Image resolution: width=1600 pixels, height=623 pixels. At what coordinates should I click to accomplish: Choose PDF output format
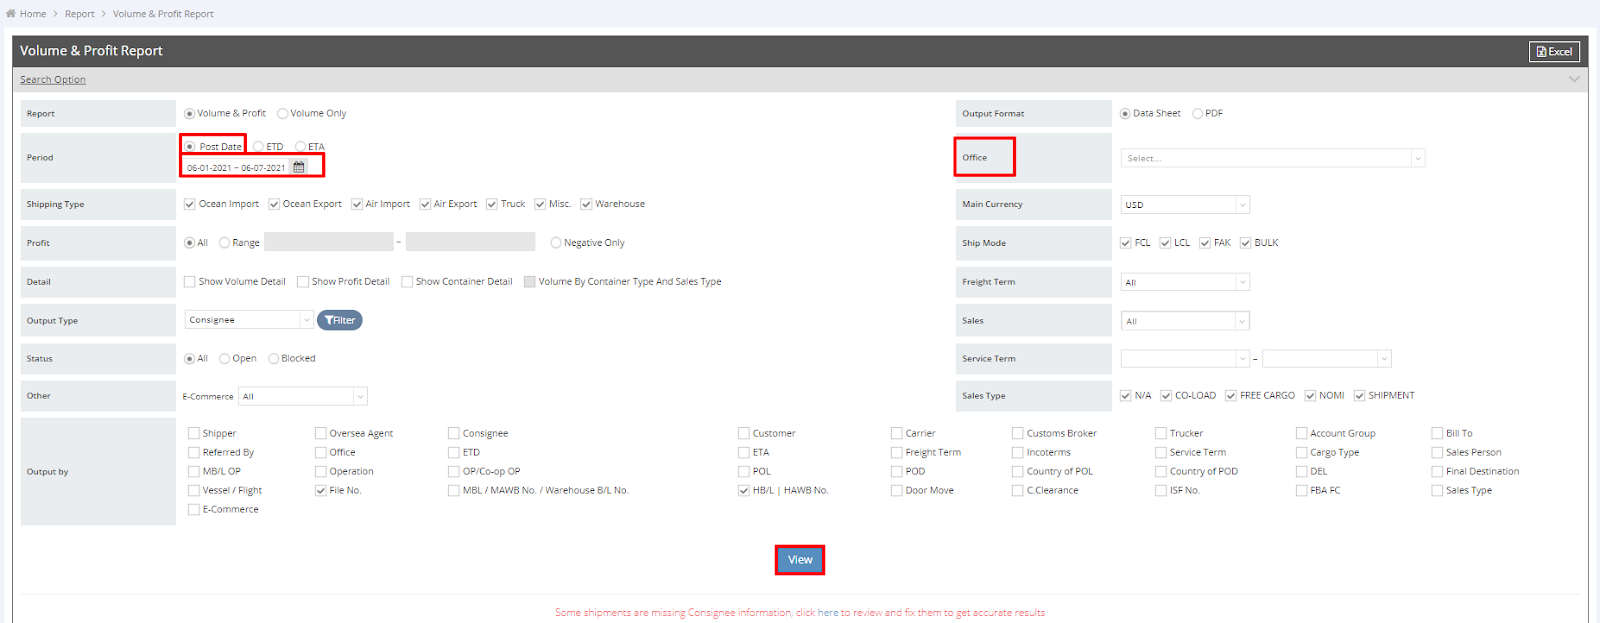click(x=1197, y=114)
